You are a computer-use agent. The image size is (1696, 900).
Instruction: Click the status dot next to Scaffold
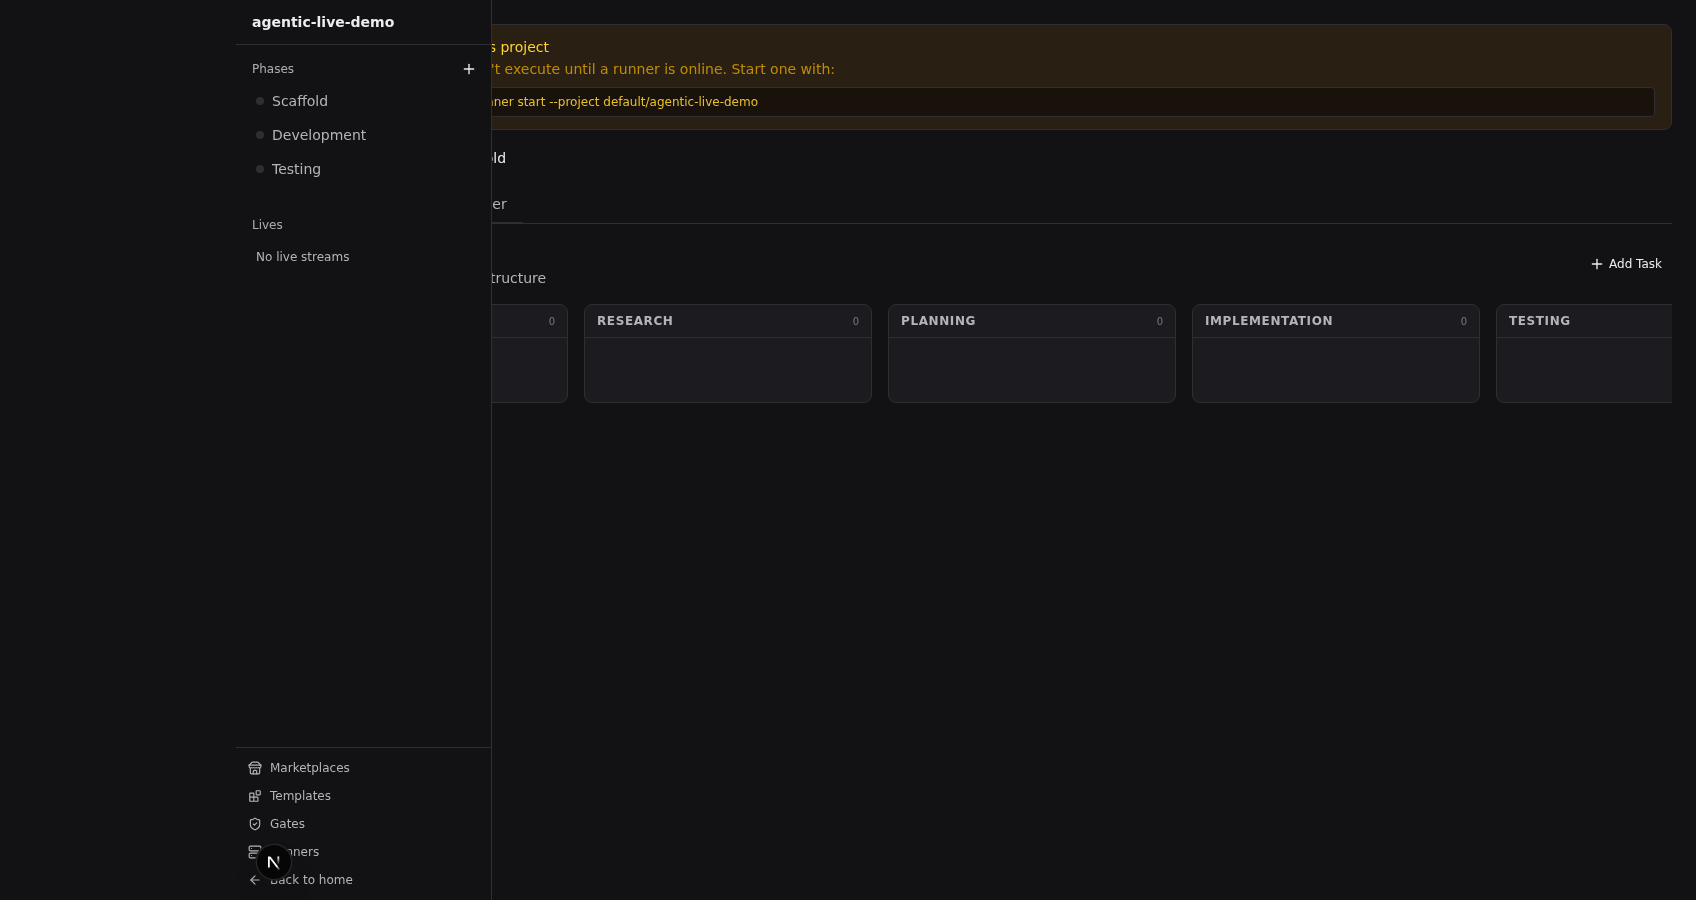(260, 101)
